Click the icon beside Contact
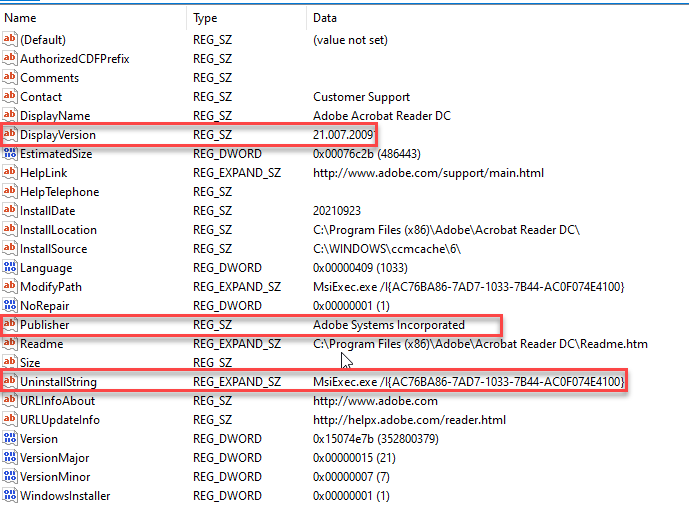 [x=10, y=96]
